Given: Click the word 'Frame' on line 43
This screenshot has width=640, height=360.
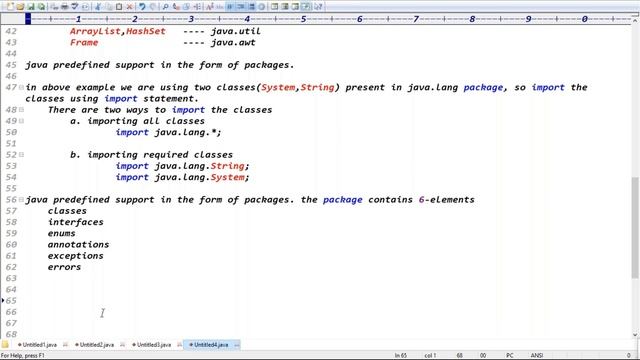Looking at the screenshot, I should (84, 42).
